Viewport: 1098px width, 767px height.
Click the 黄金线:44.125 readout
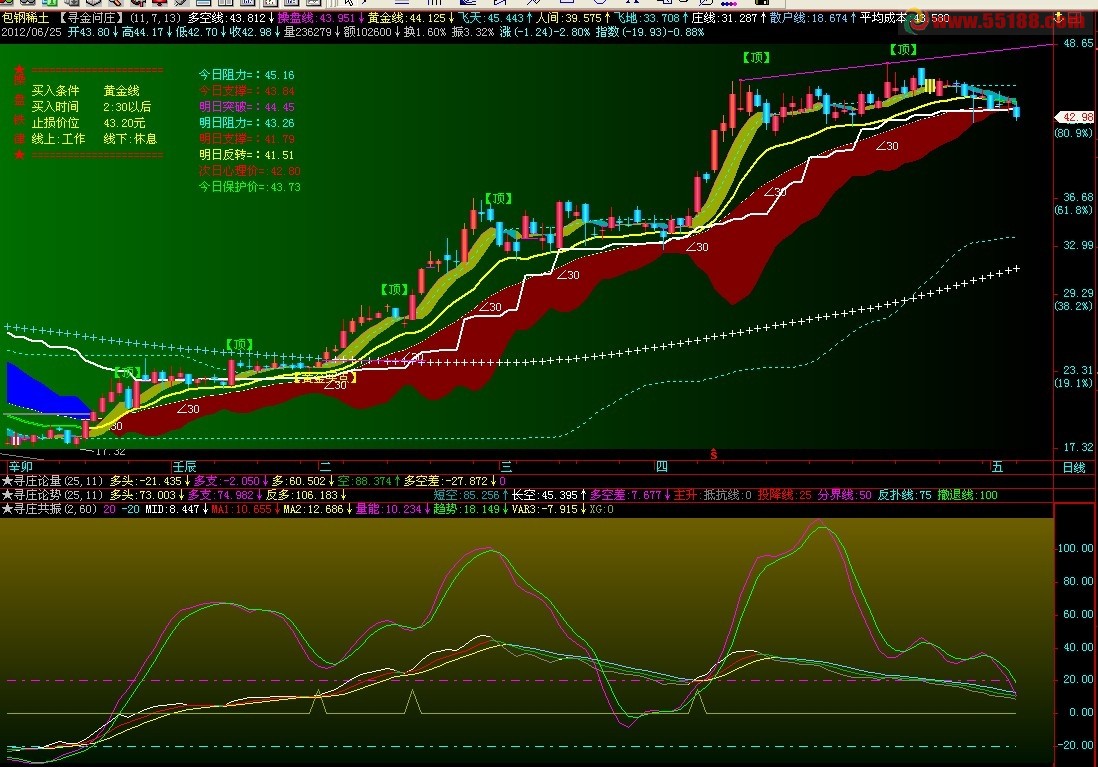coord(406,18)
